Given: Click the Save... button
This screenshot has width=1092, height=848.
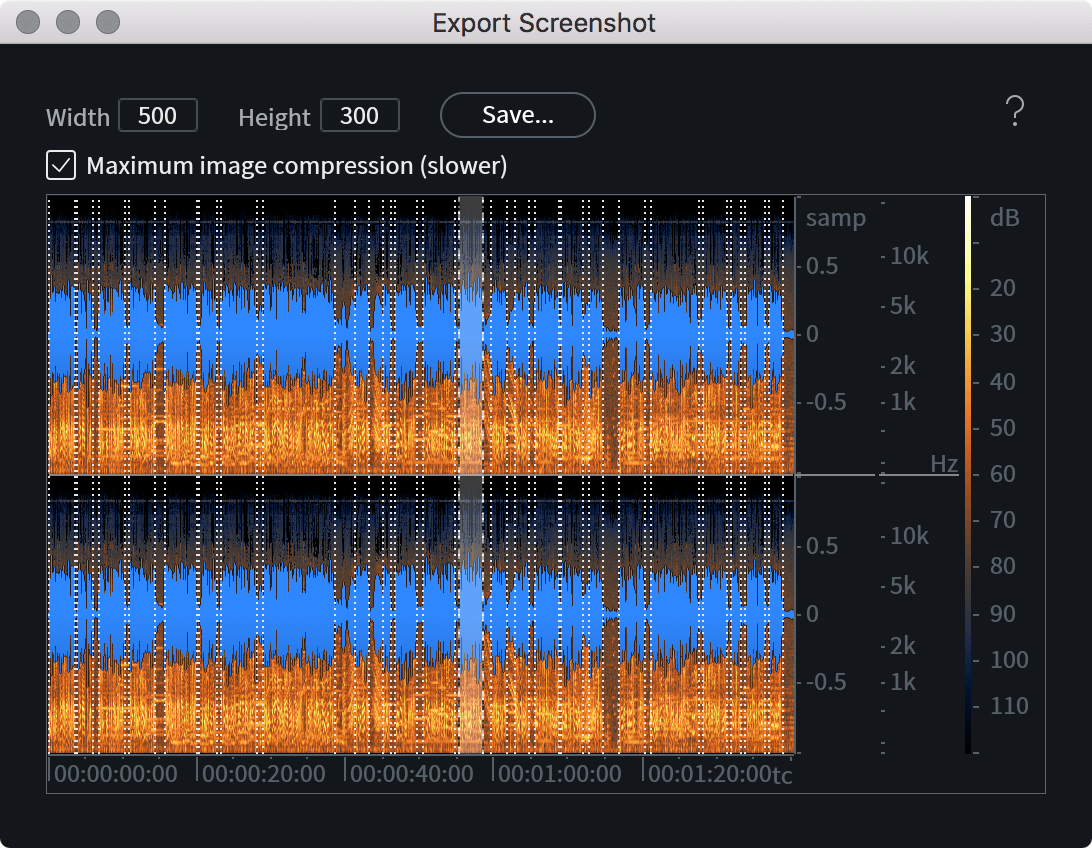Looking at the screenshot, I should [517, 115].
